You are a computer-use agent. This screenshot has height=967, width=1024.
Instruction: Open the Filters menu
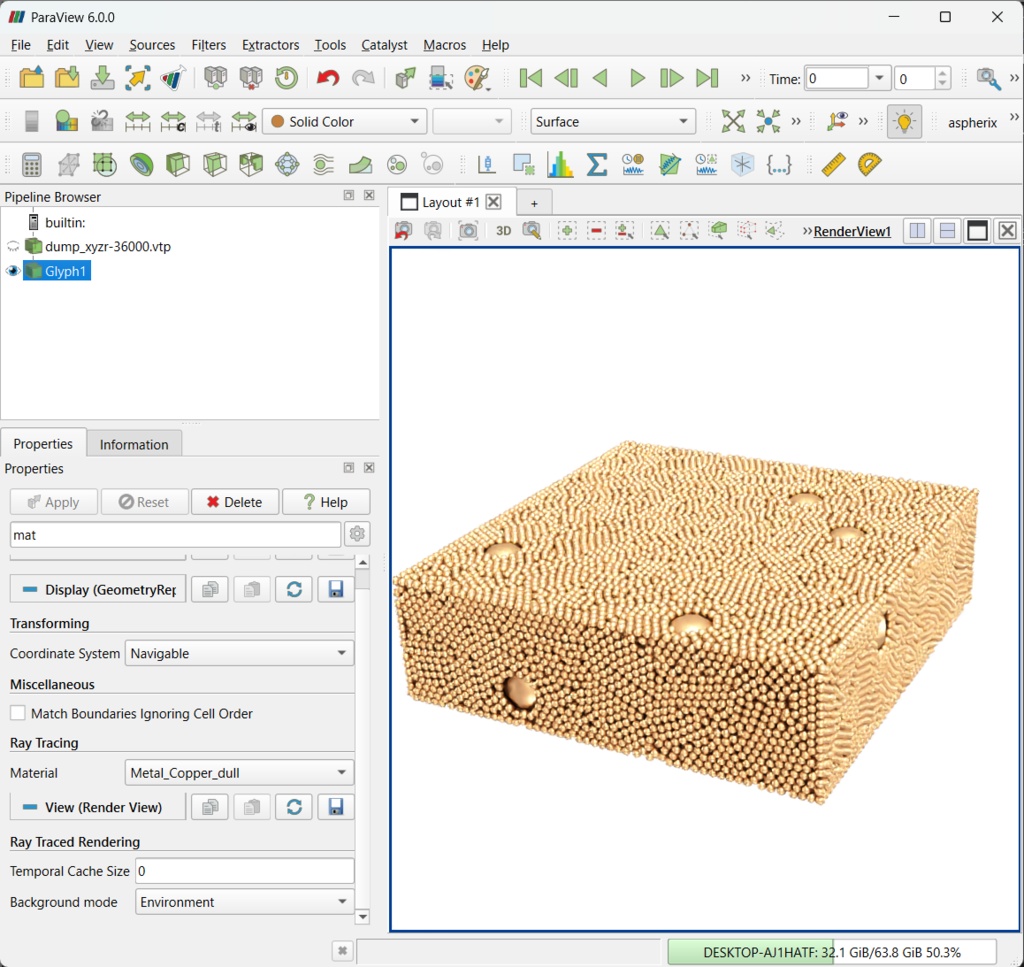click(208, 45)
